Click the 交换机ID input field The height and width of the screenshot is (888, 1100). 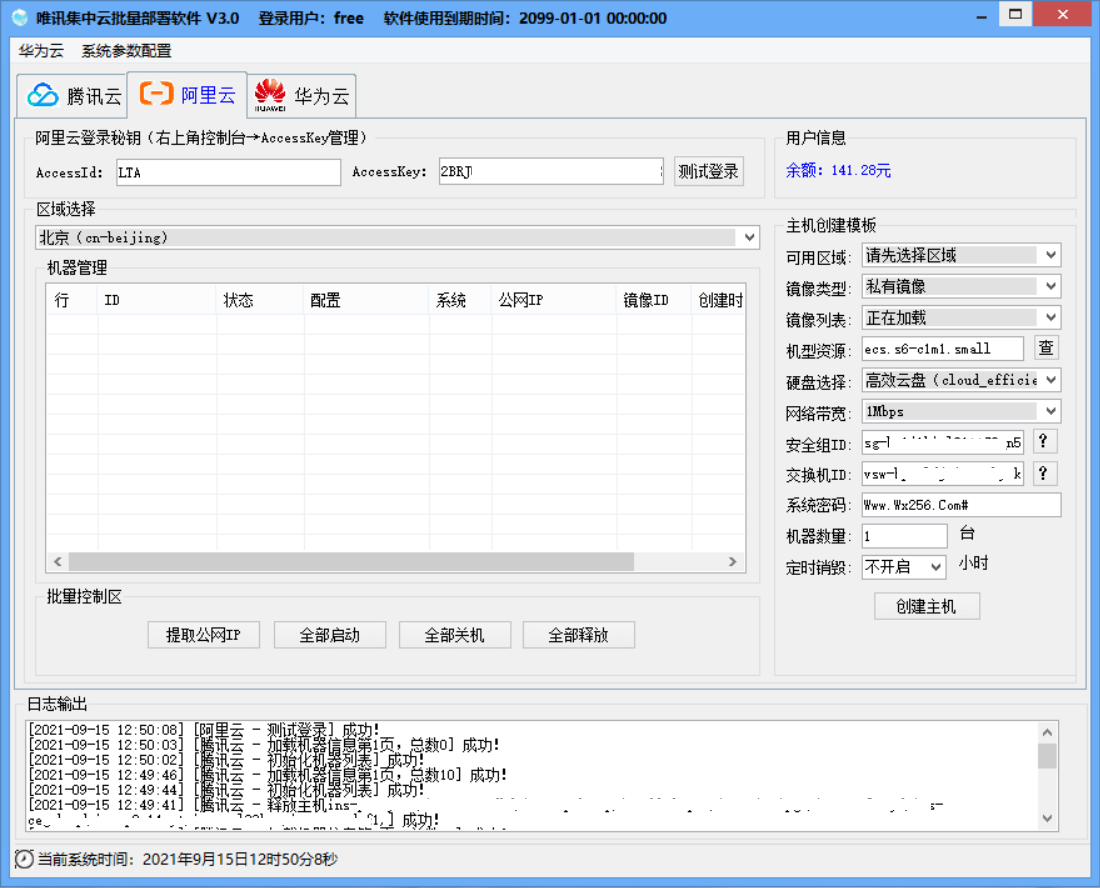point(943,474)
